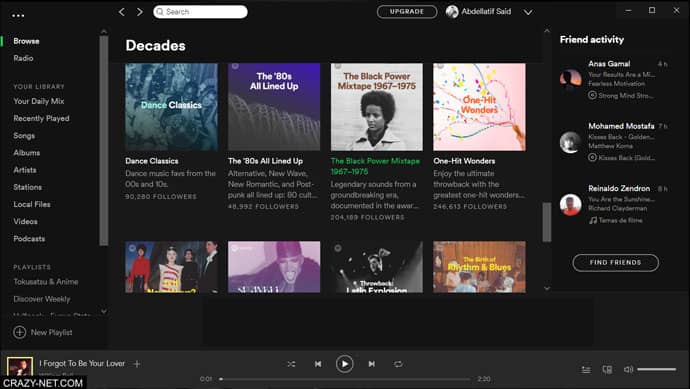The height and width of the screenshot is (389, 690).
Task: Click the Search field
Action: point(200,12)
